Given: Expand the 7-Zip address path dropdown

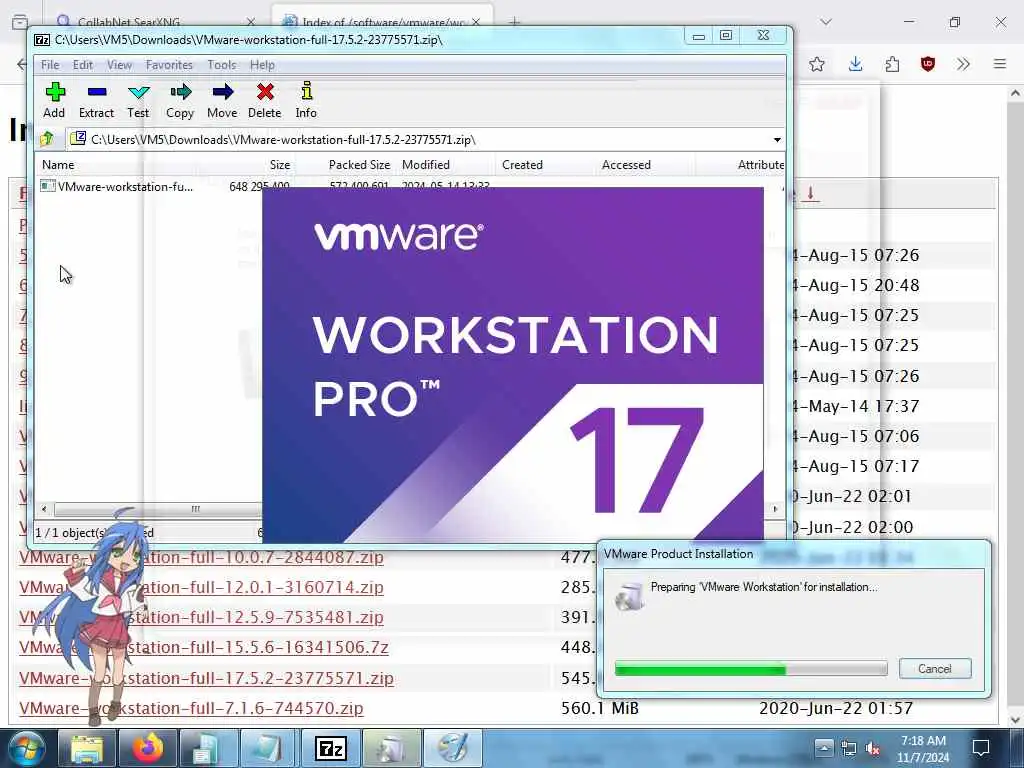Looking at the screenshot, I should (776, 140).
